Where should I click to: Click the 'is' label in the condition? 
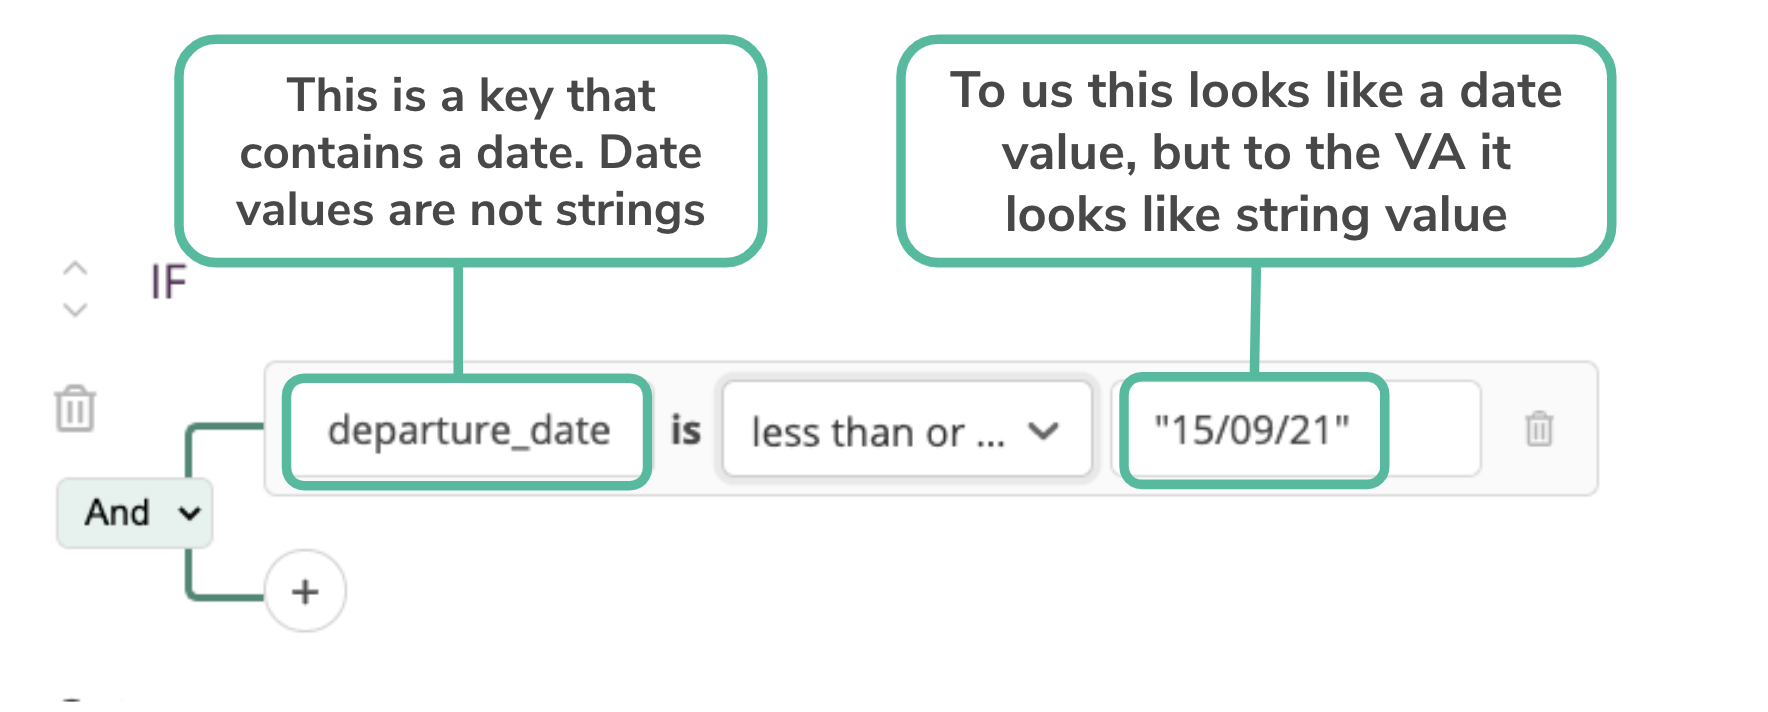(x=685, y=431)
